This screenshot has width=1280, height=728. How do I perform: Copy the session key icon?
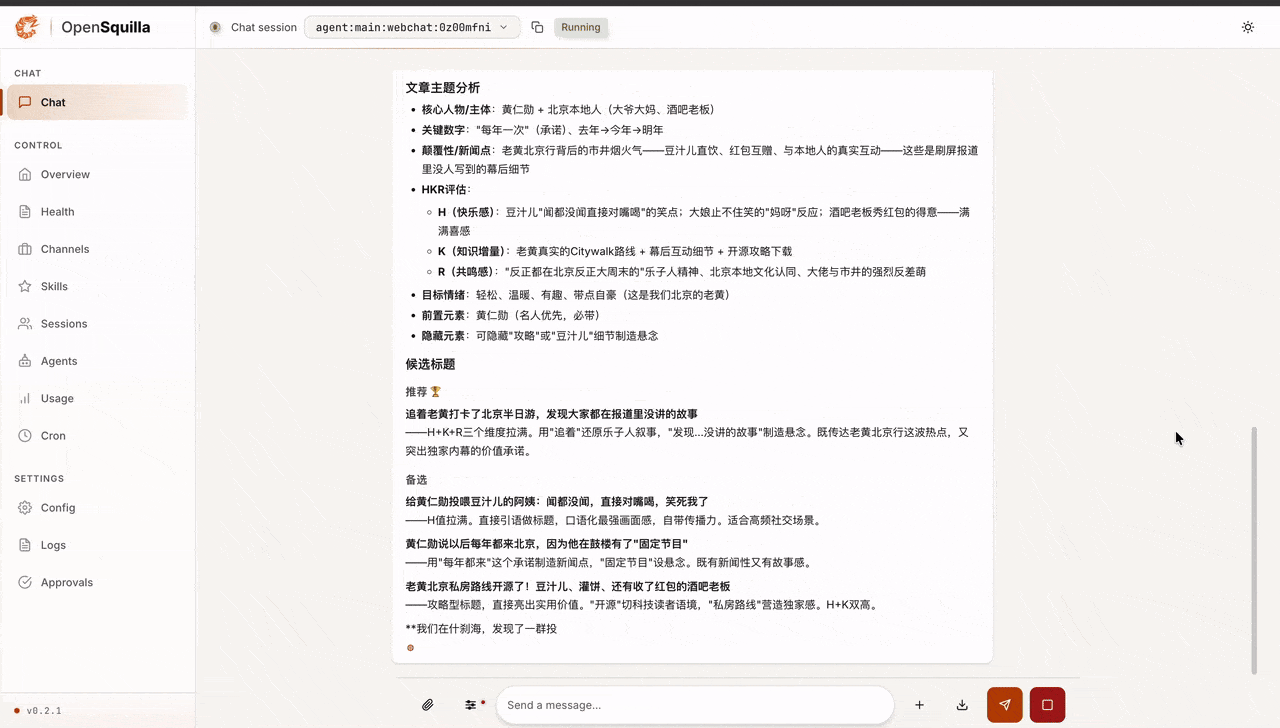537,27
